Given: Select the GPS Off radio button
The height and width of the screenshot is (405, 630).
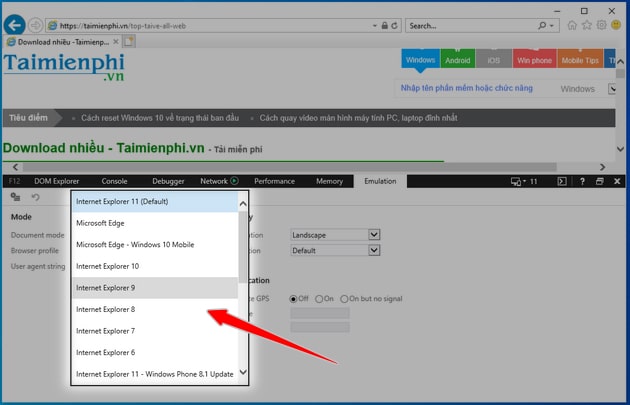Looking at the screenshot, I should tap(294, 299).
